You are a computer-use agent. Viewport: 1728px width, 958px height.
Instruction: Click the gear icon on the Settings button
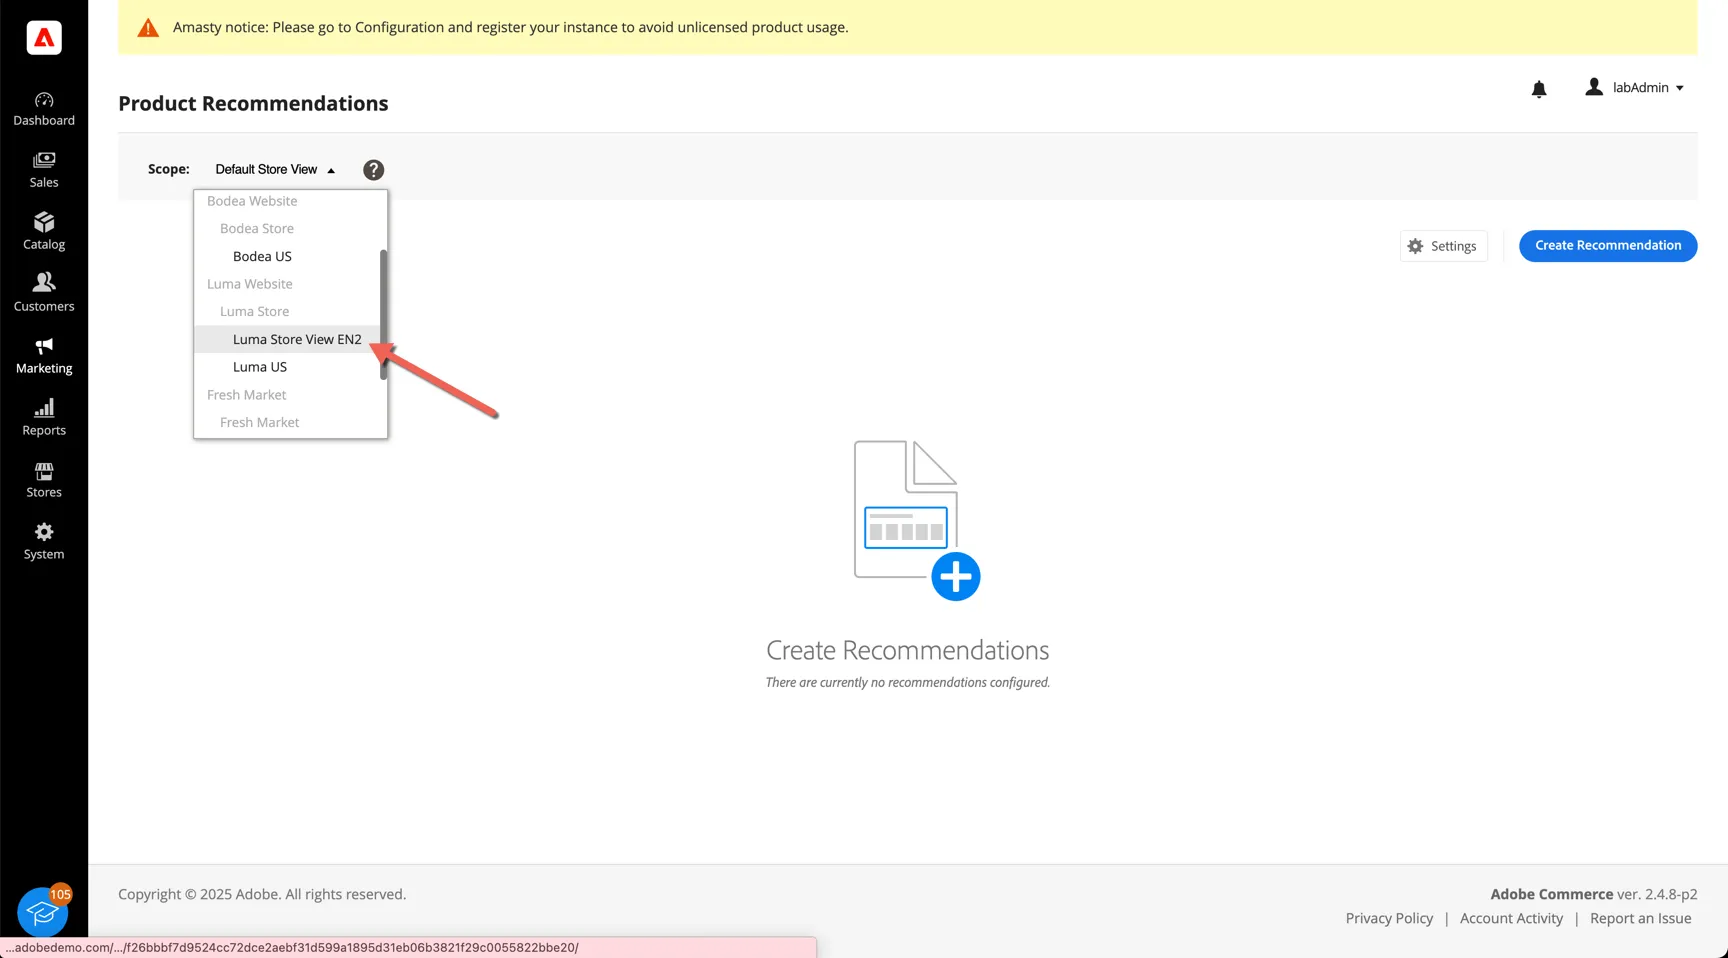point(1415,246)
